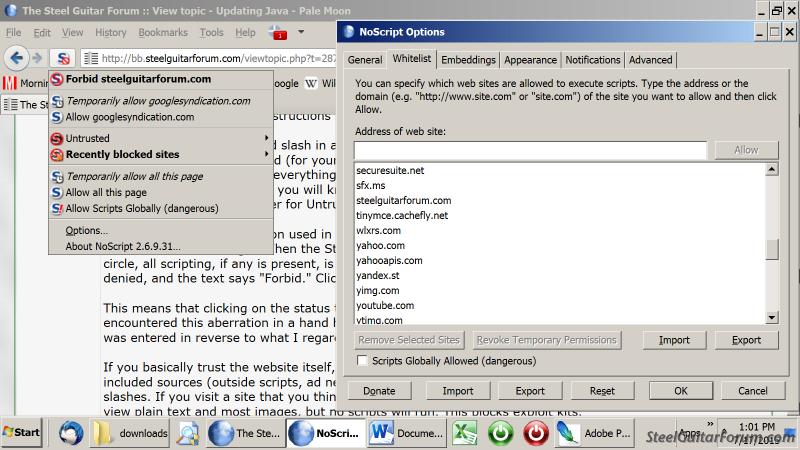Switch to the Appearance tab
Image resolution: width=800 pixels, height=450 pixels.
[530, 60]
